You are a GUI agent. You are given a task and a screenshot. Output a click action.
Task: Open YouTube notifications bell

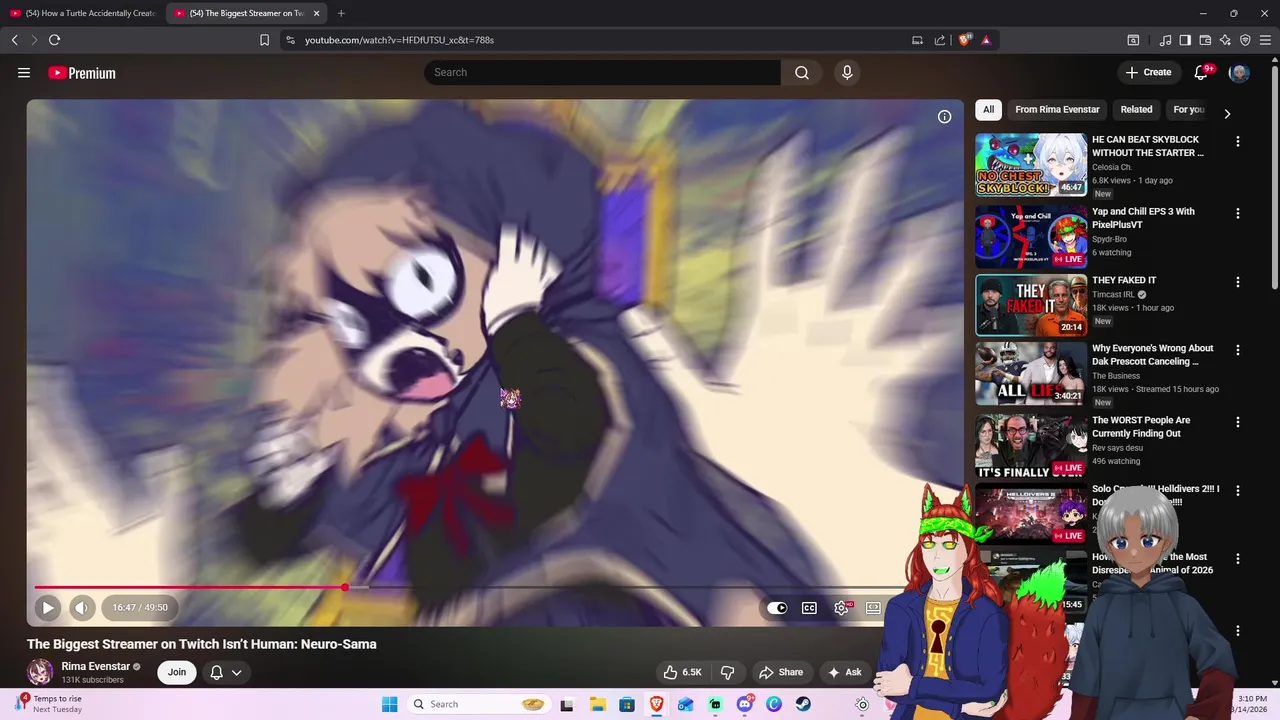[x=1203, y=72]
